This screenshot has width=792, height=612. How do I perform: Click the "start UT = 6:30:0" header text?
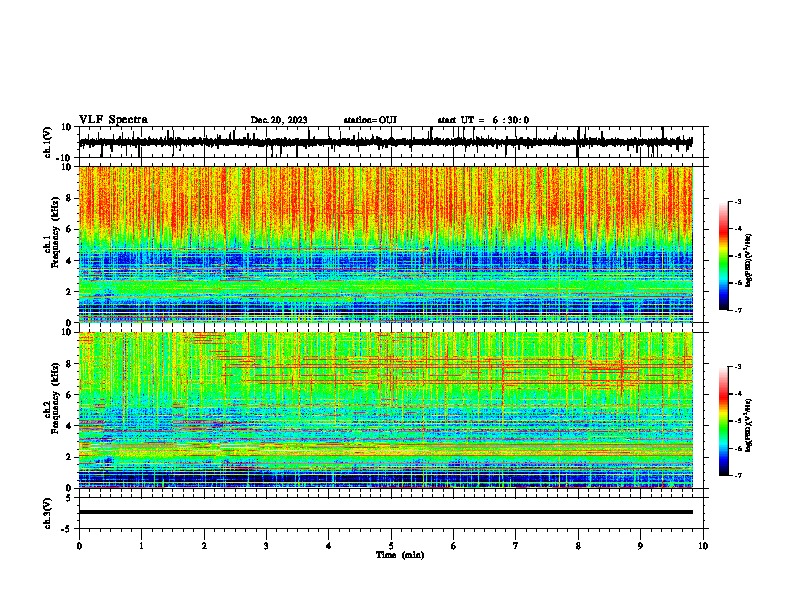point(483,120)
